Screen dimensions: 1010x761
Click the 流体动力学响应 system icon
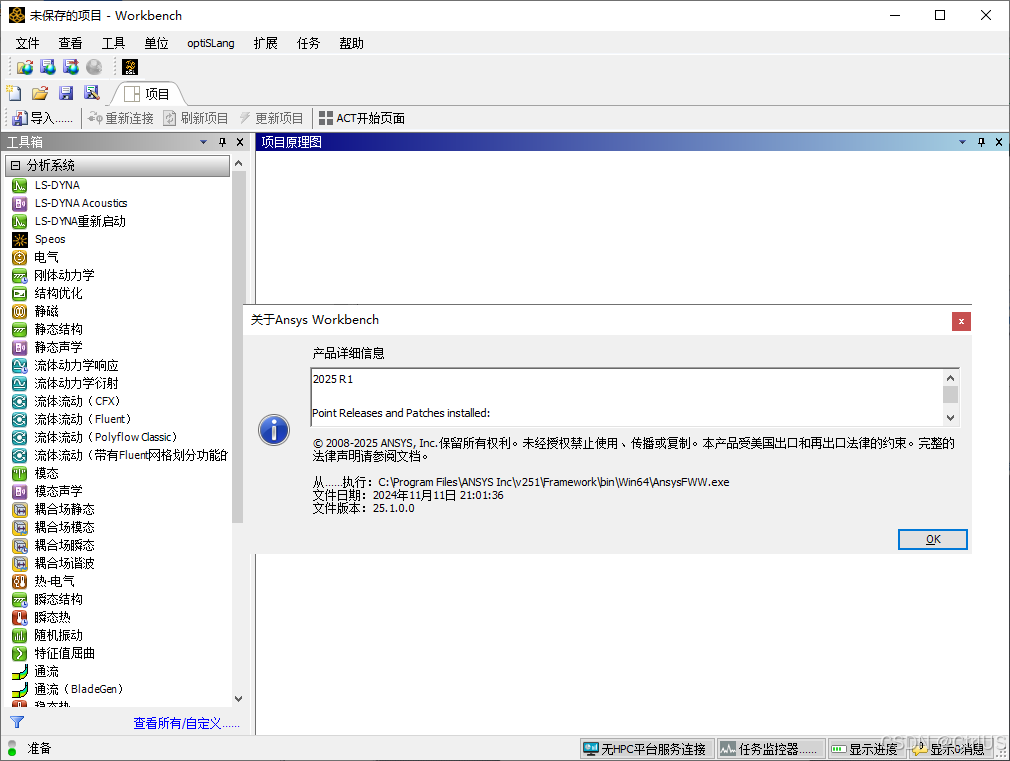point(20,366)
